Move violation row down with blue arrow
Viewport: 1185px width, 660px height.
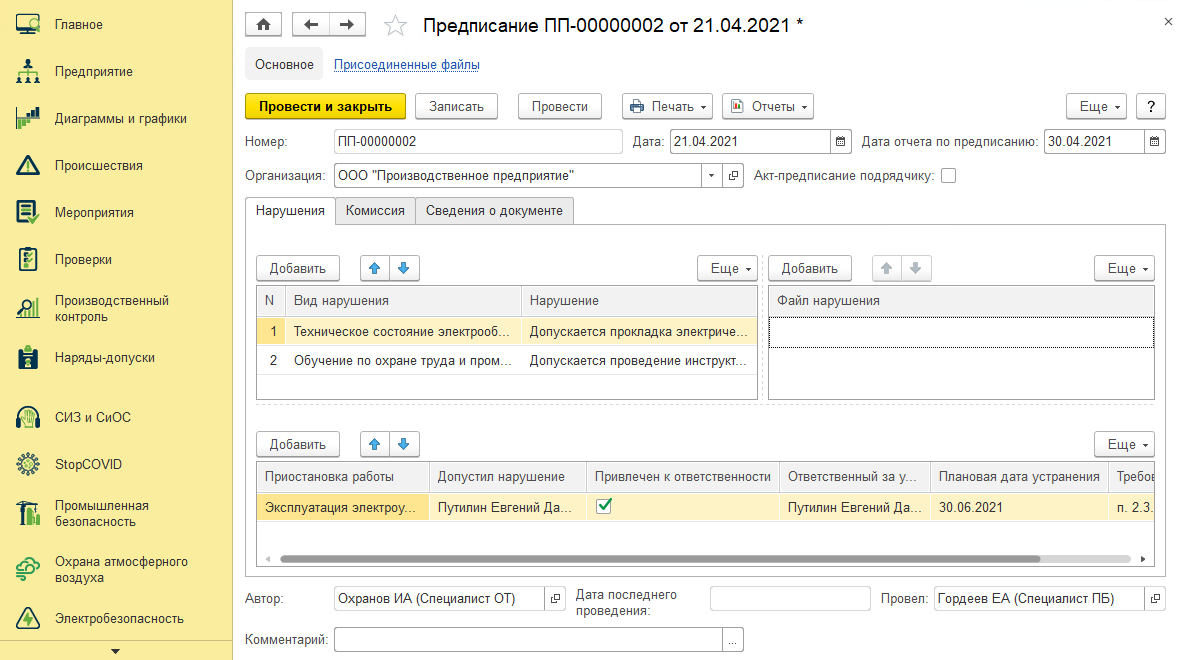pyautogui.click(x=404, y=268)
